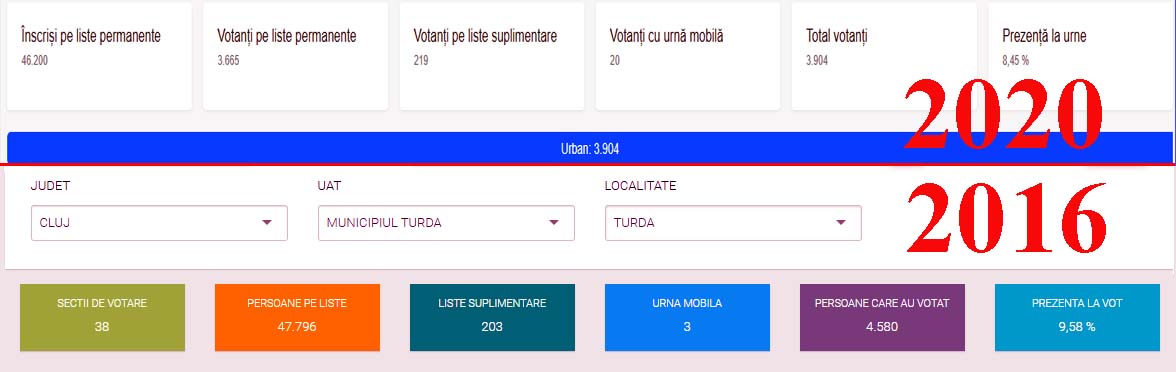Open the Înscriși pe liste permanente card
This screenshot has height=372, width=1176.
99,56
